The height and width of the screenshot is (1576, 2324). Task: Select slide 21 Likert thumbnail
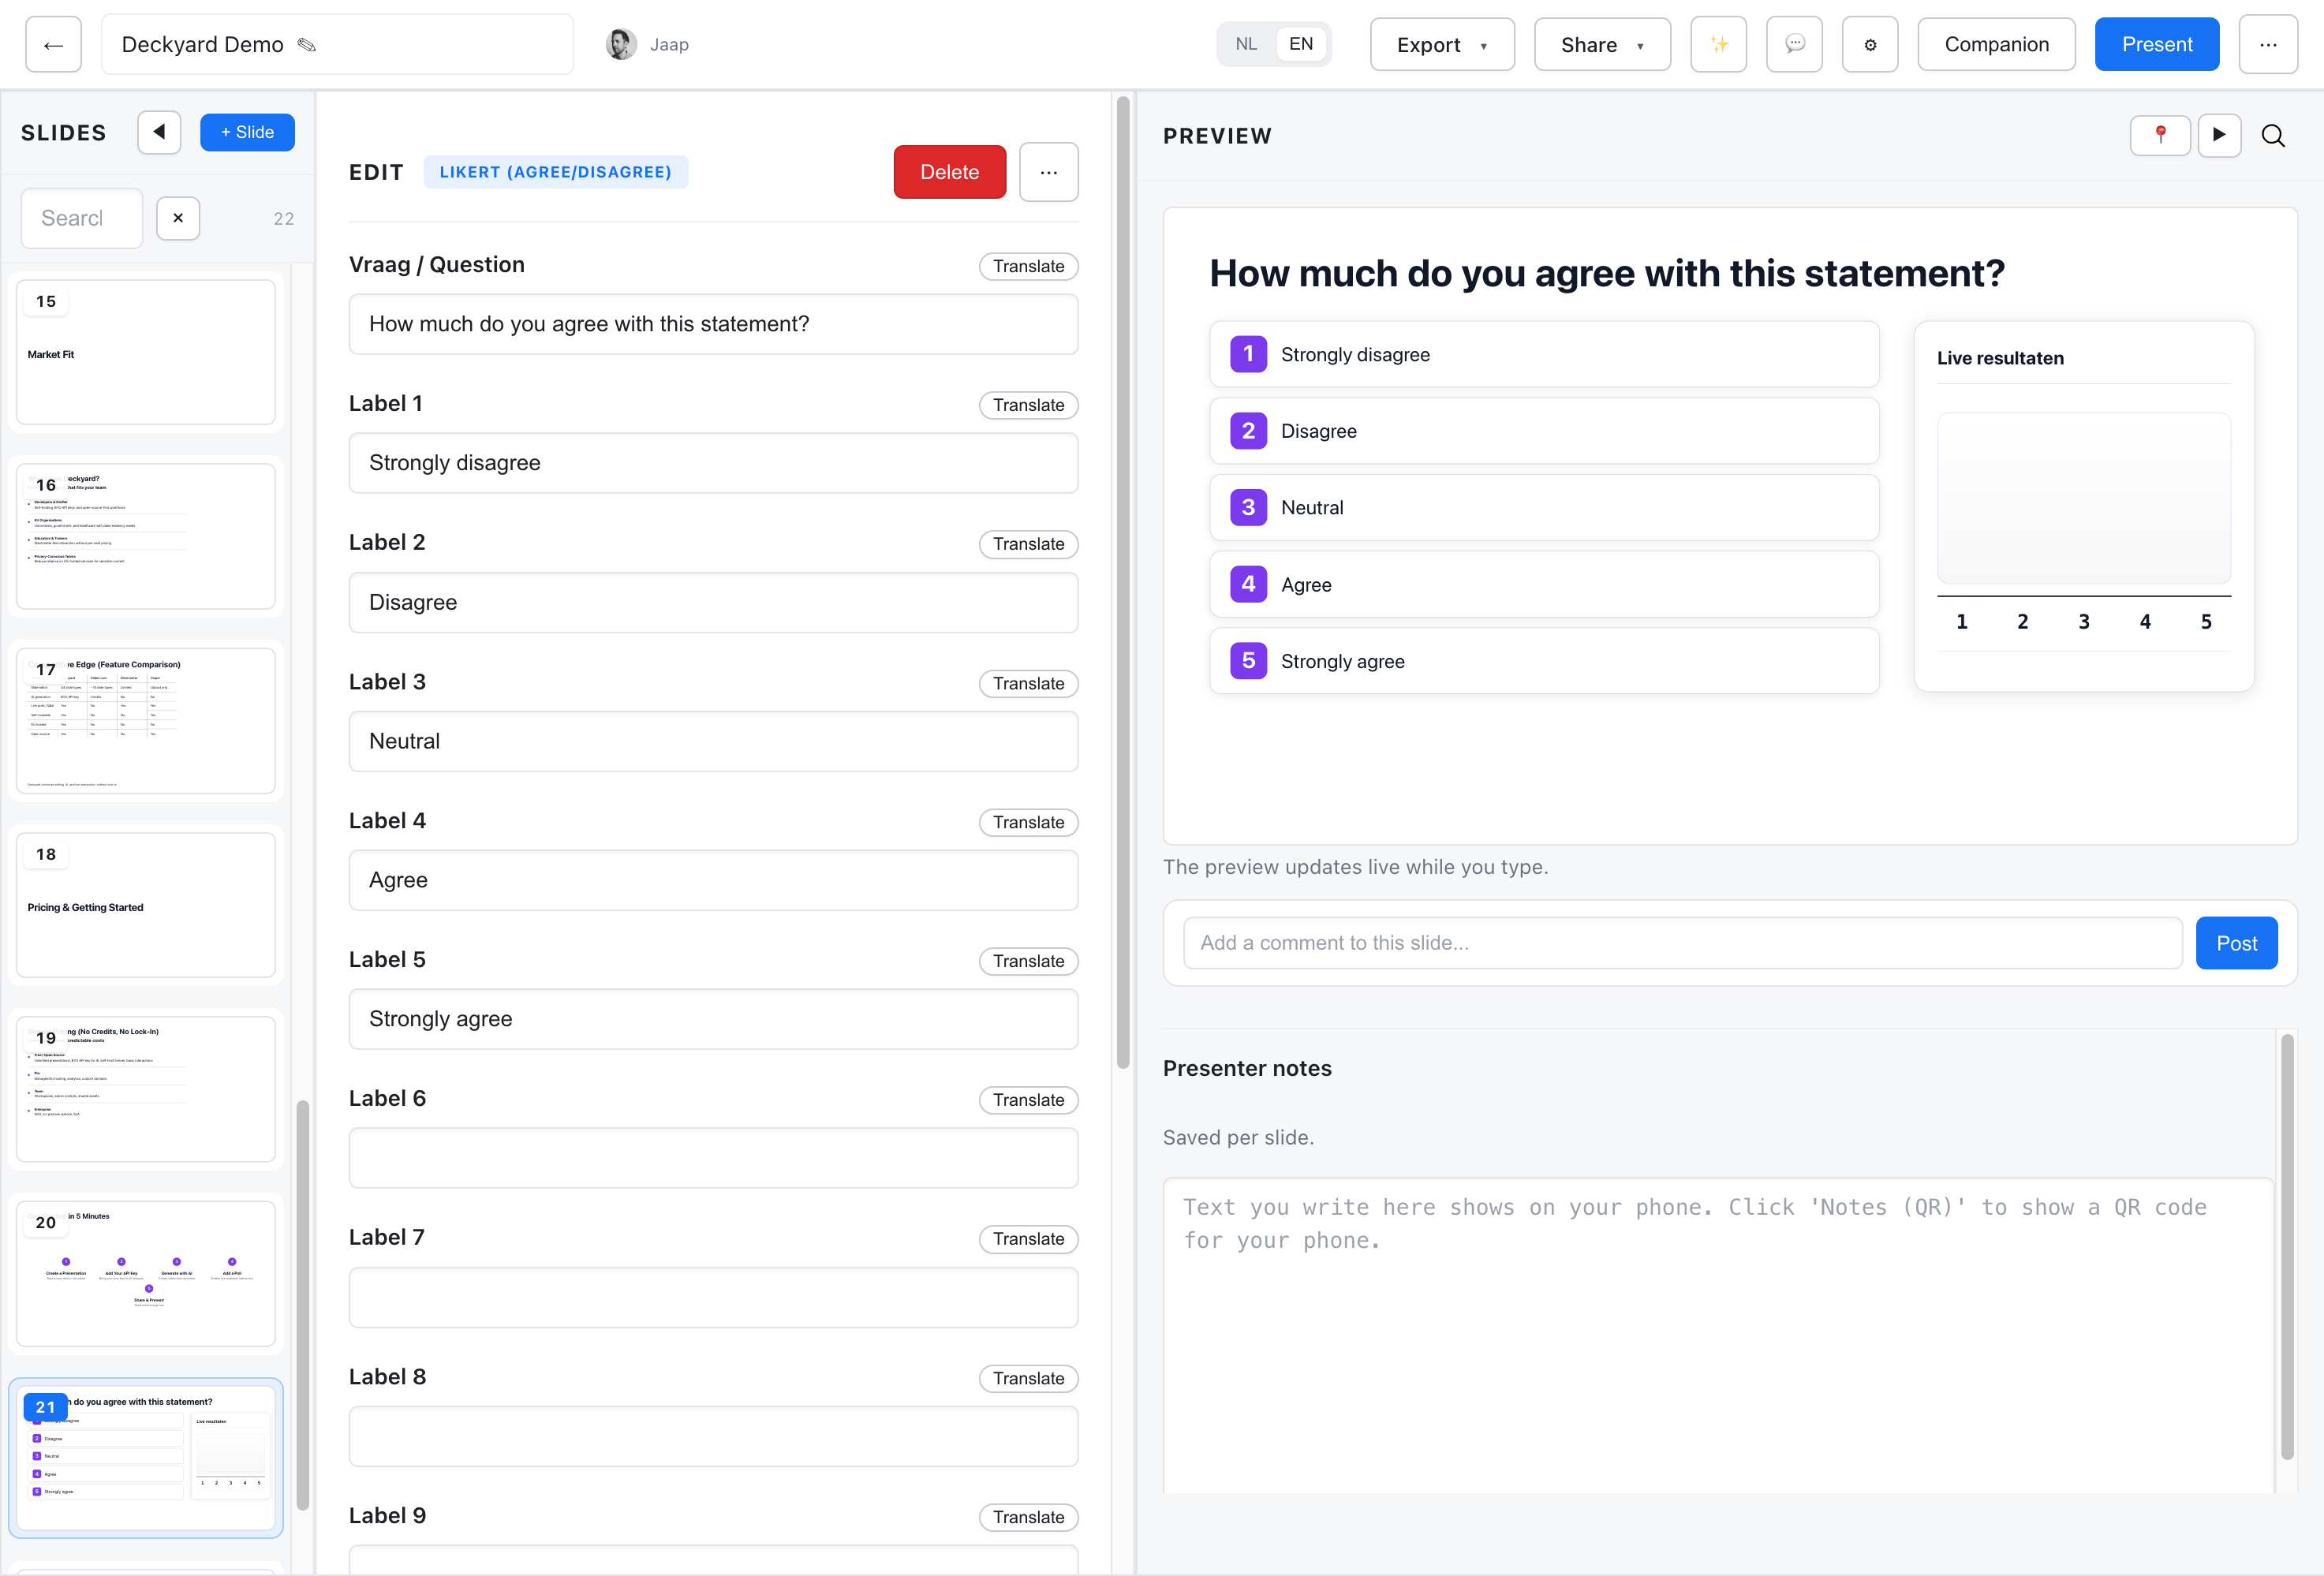pos(146,1458)
